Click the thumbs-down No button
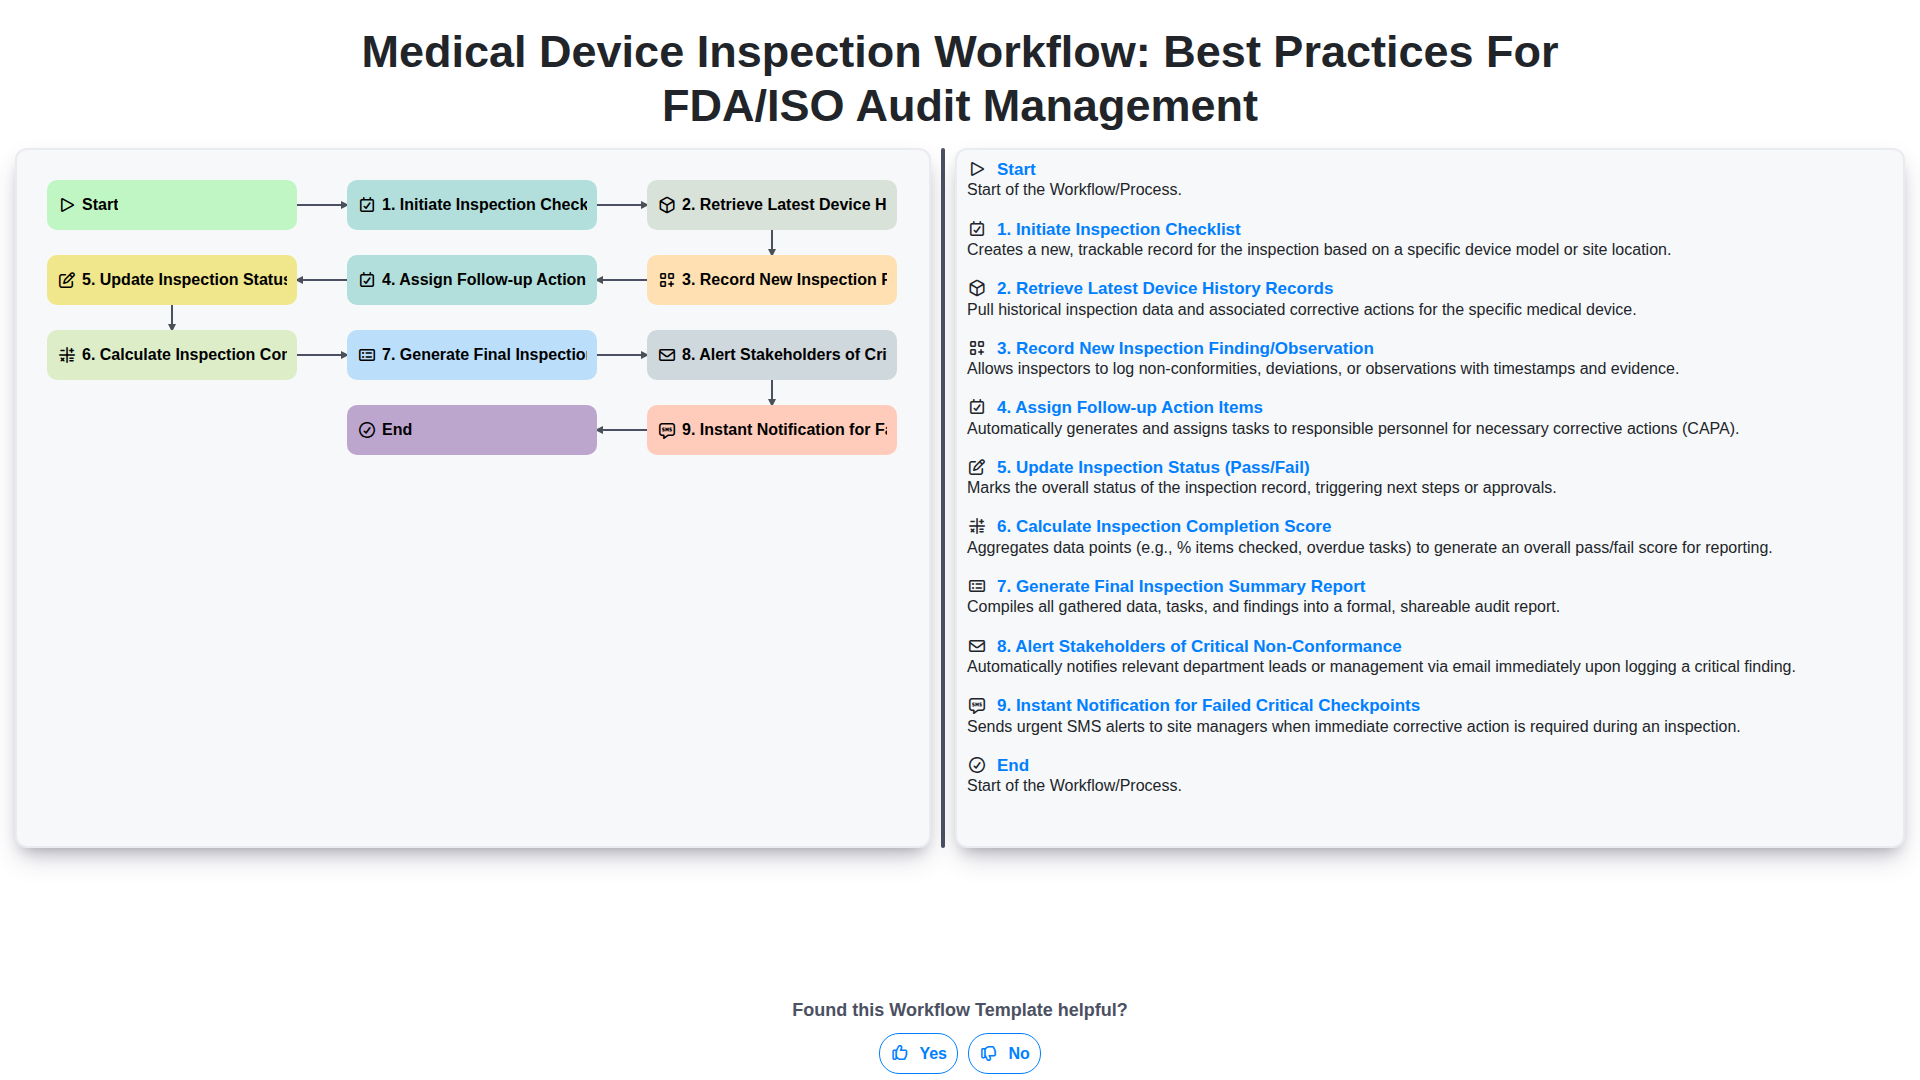 [x=1004, y=1053]
